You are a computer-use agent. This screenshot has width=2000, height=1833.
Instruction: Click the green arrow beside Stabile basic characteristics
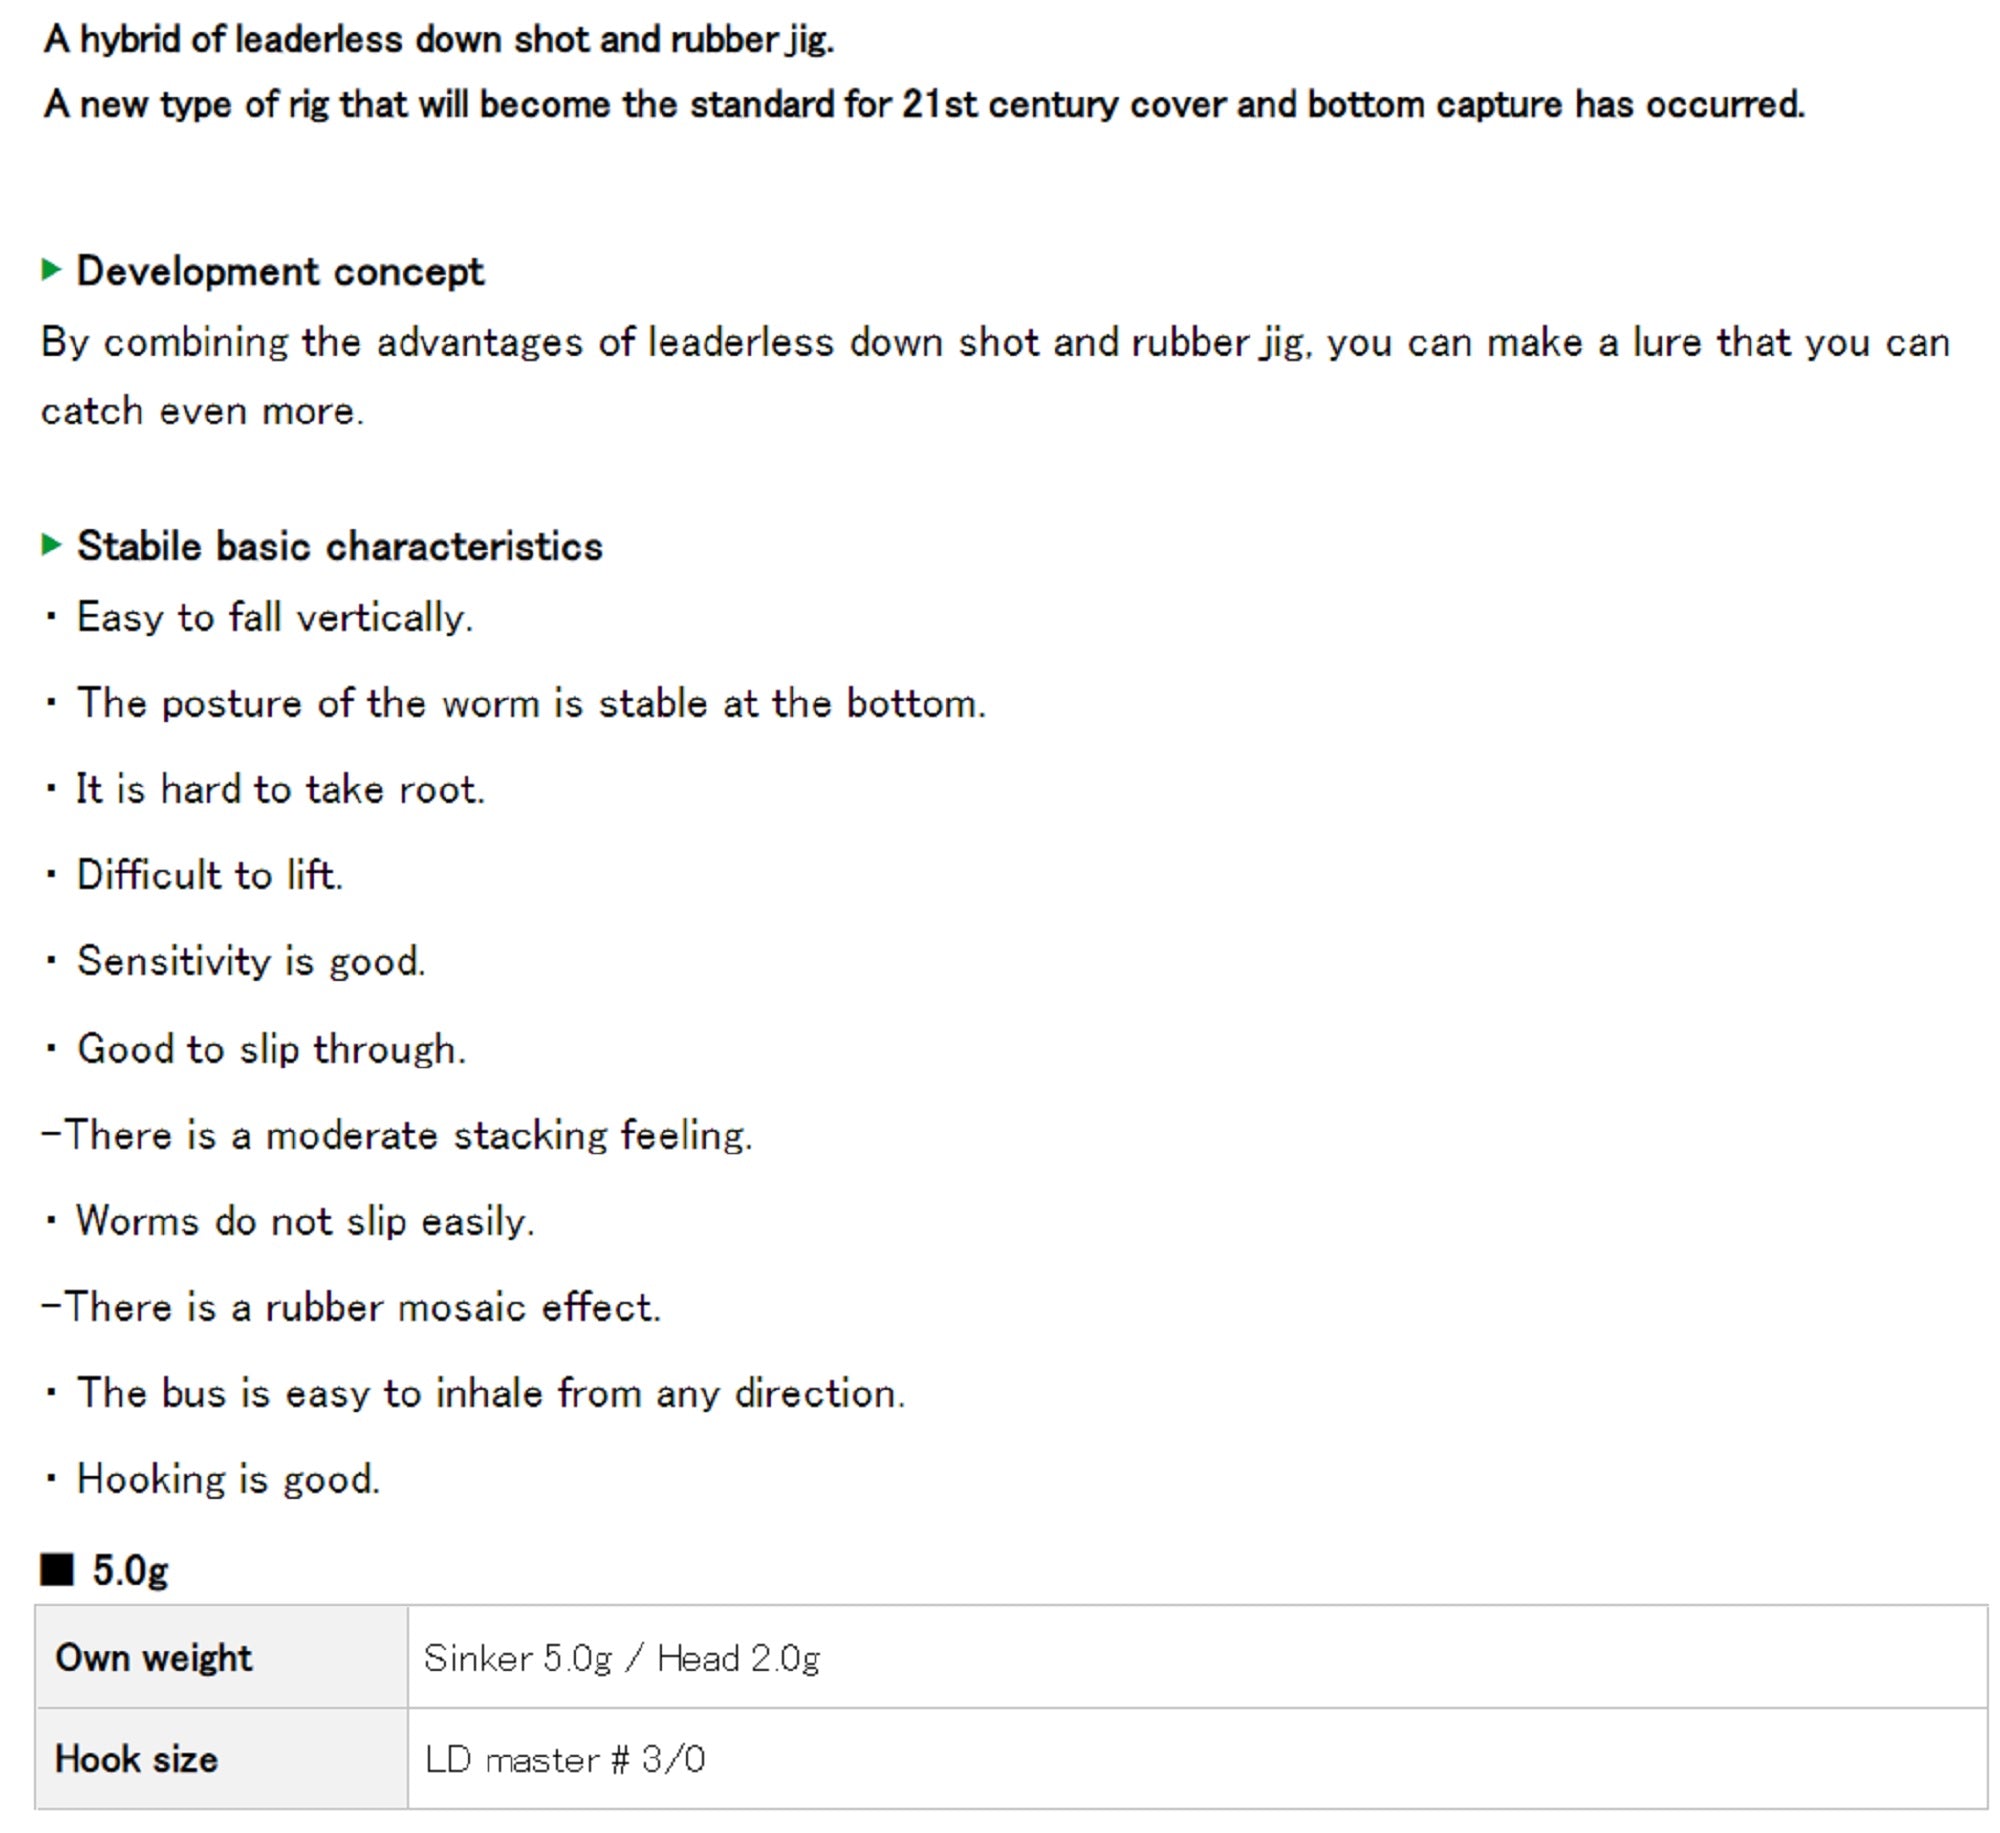(52, 545)
